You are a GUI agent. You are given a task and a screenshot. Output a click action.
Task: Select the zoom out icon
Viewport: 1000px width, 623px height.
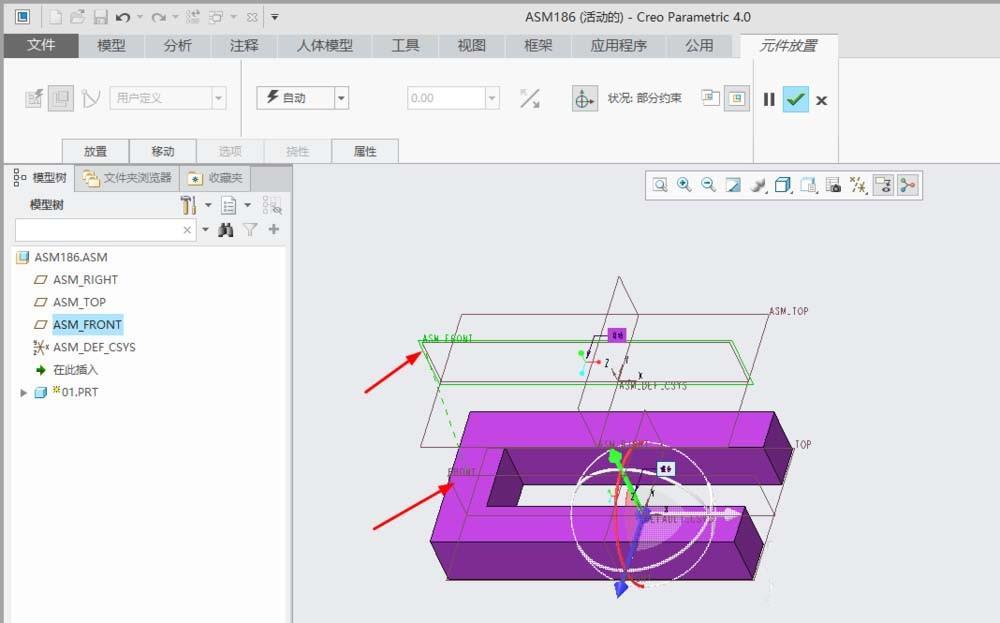pyautogui.click(x=708, y=184)
